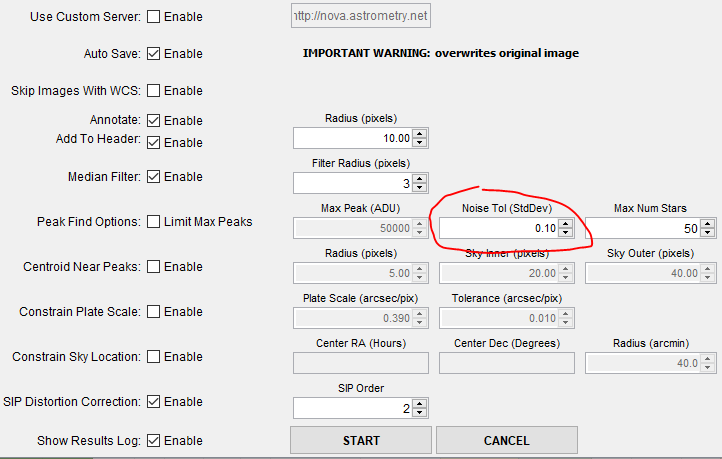Enable Constrain Sky Location checkbox

coord(153,356)
